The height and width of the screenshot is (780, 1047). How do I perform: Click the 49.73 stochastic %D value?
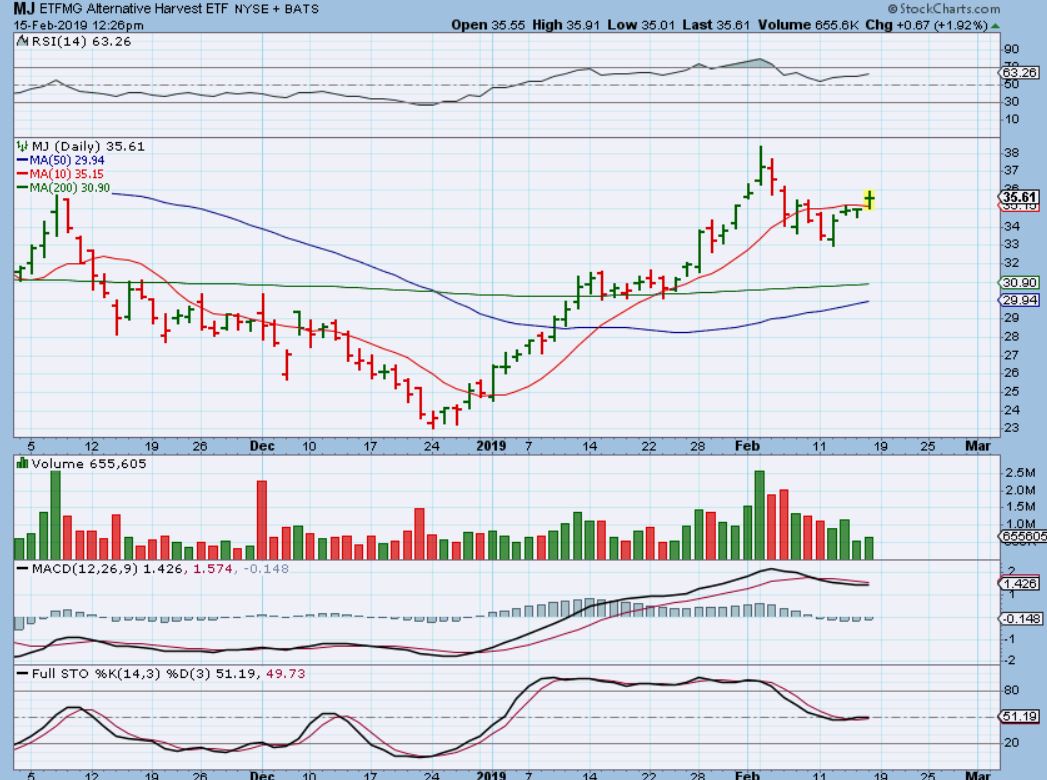(x=286, y=674)
